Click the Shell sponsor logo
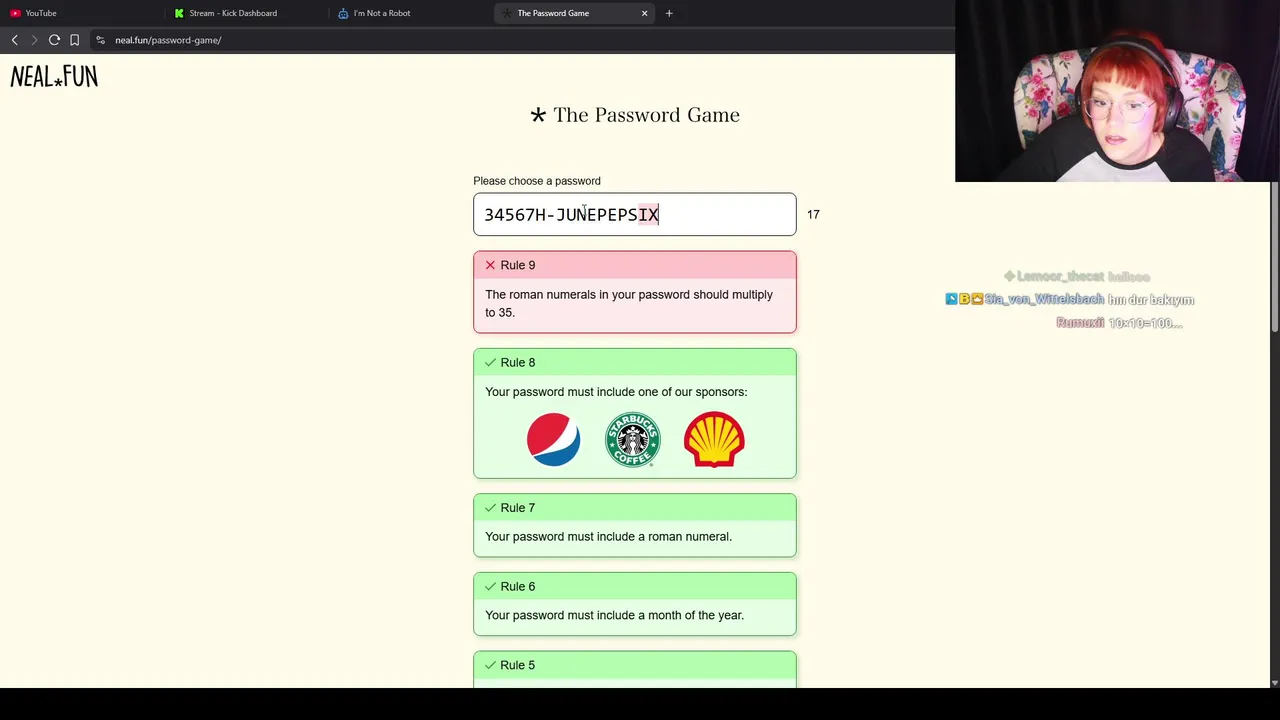 (x=714, y=440)
